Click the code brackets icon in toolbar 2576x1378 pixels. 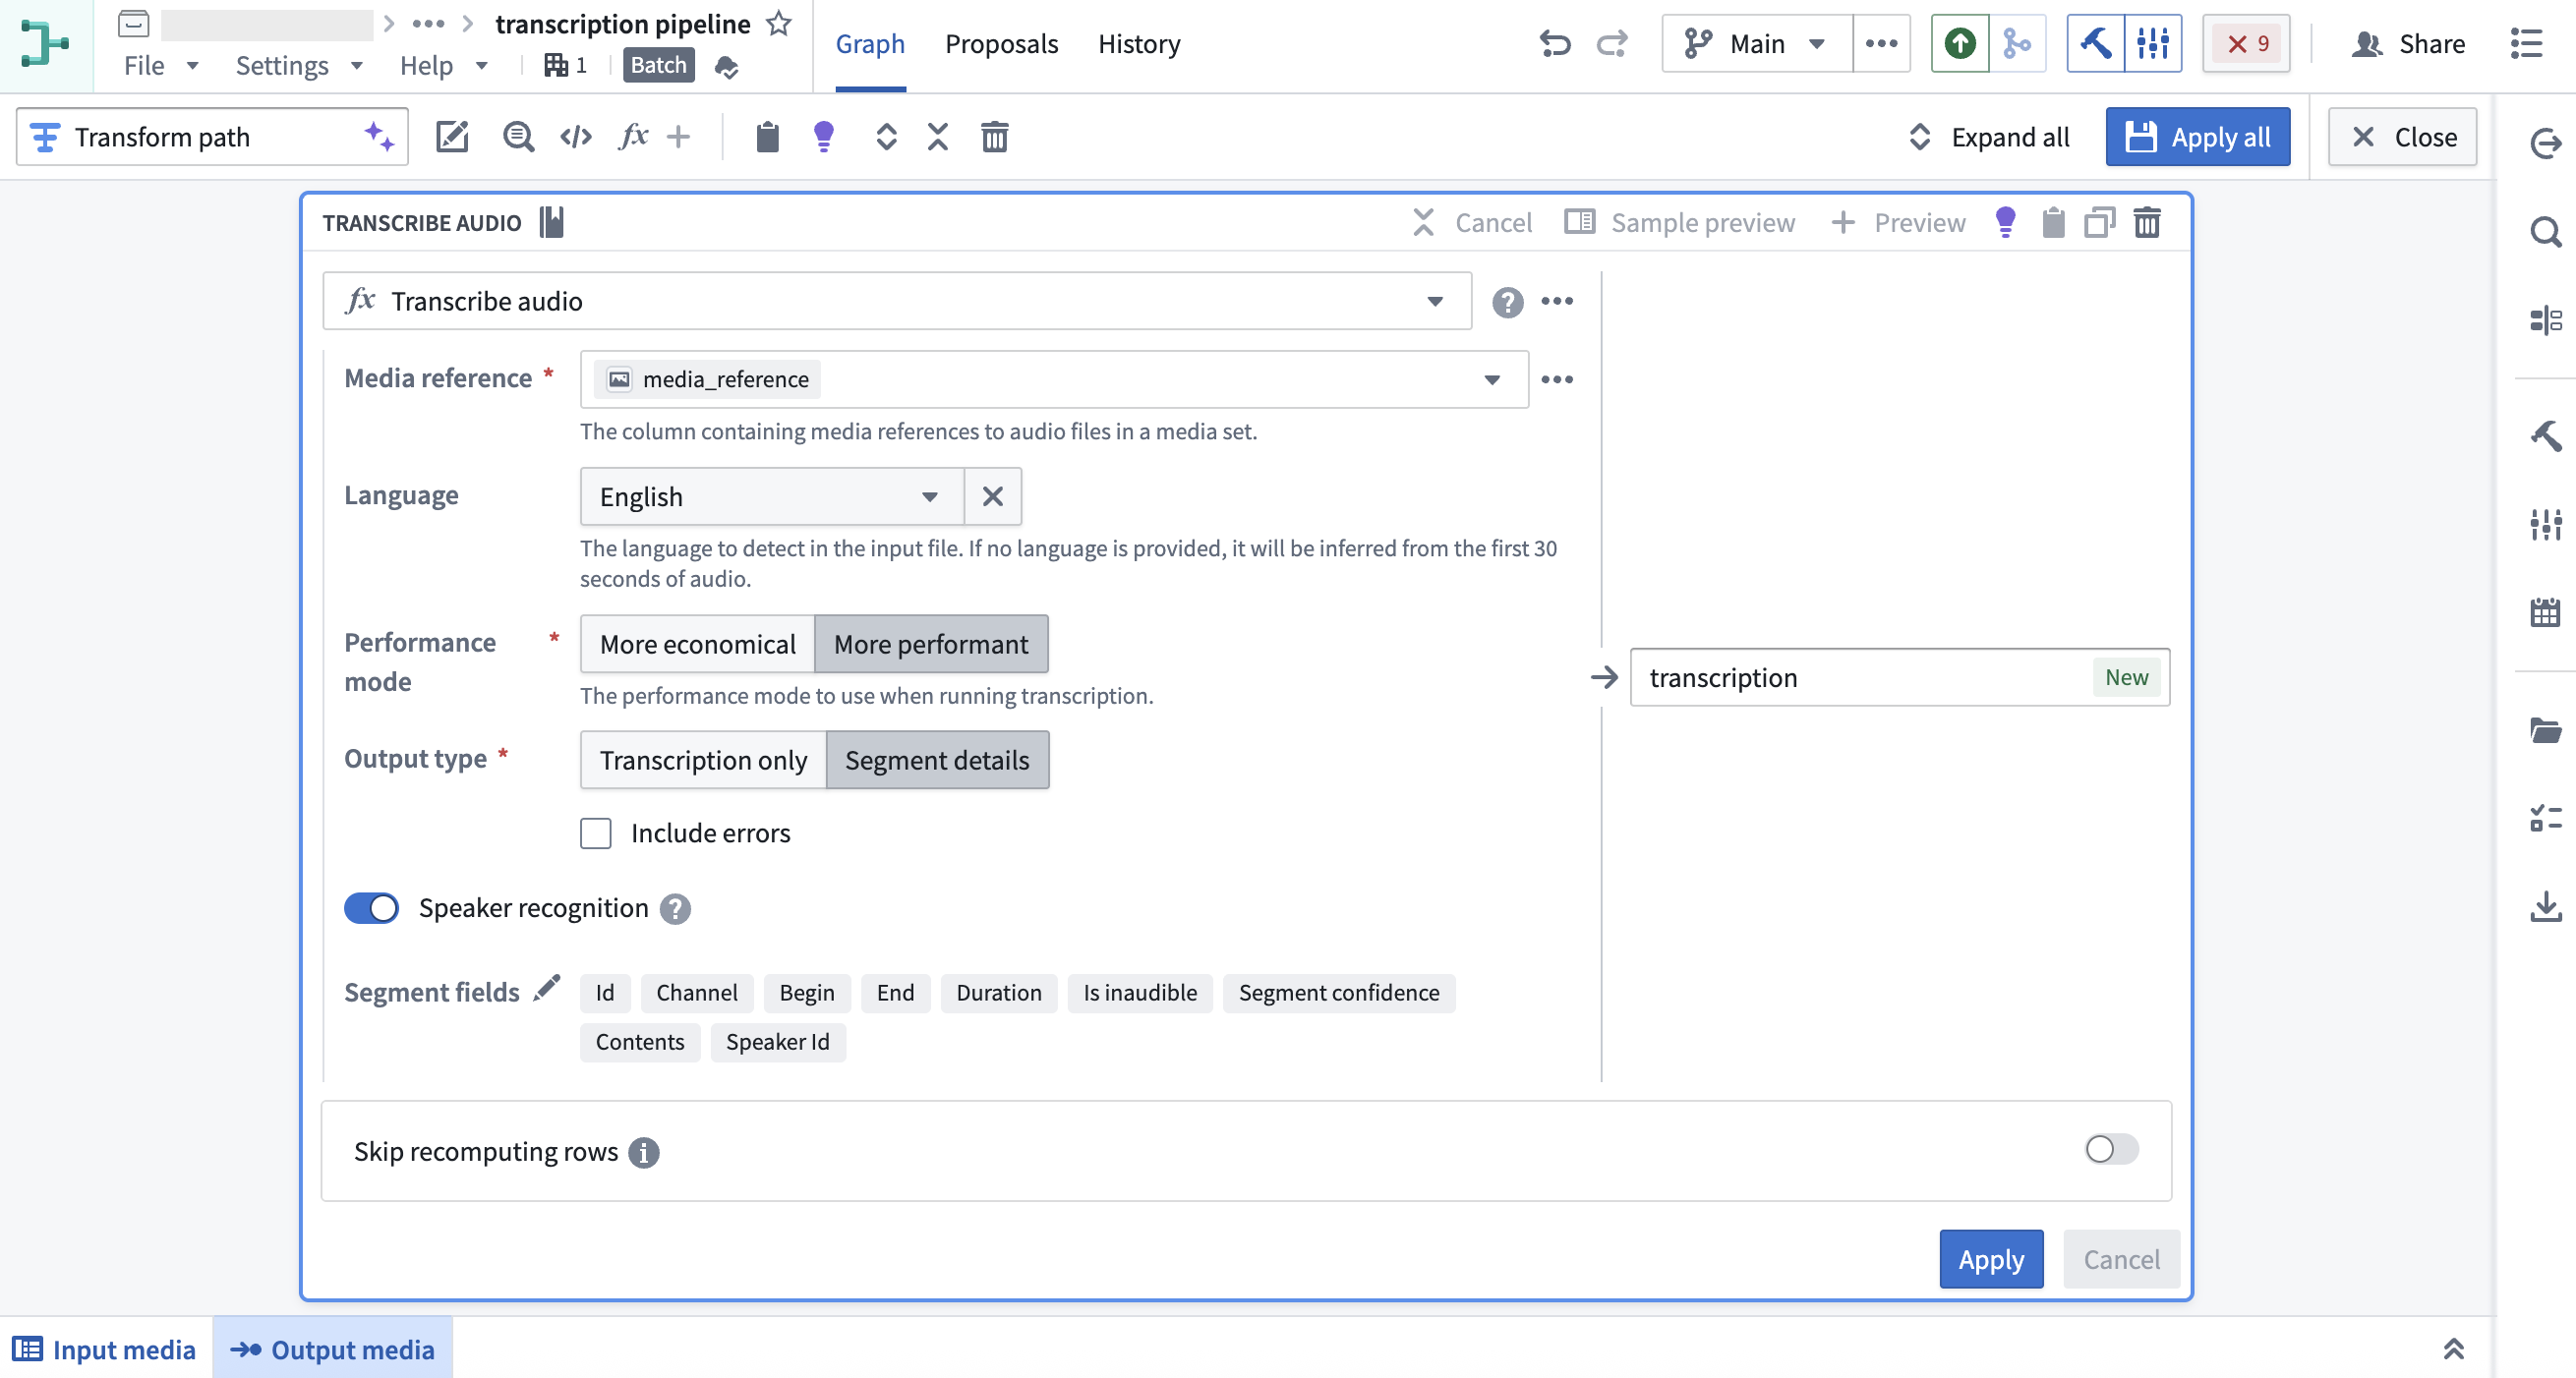576,137
